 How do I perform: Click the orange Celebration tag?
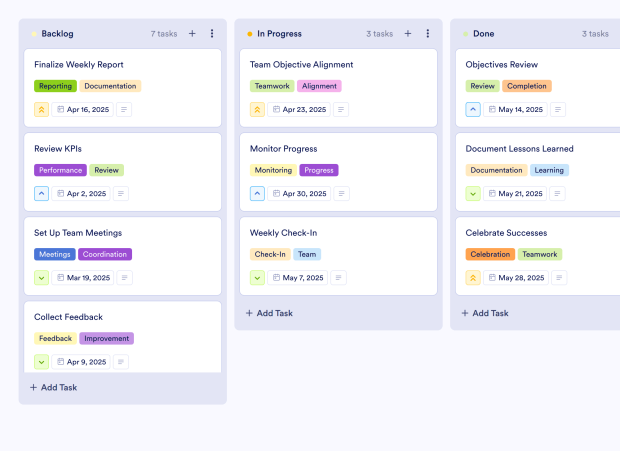click(490, 254)
